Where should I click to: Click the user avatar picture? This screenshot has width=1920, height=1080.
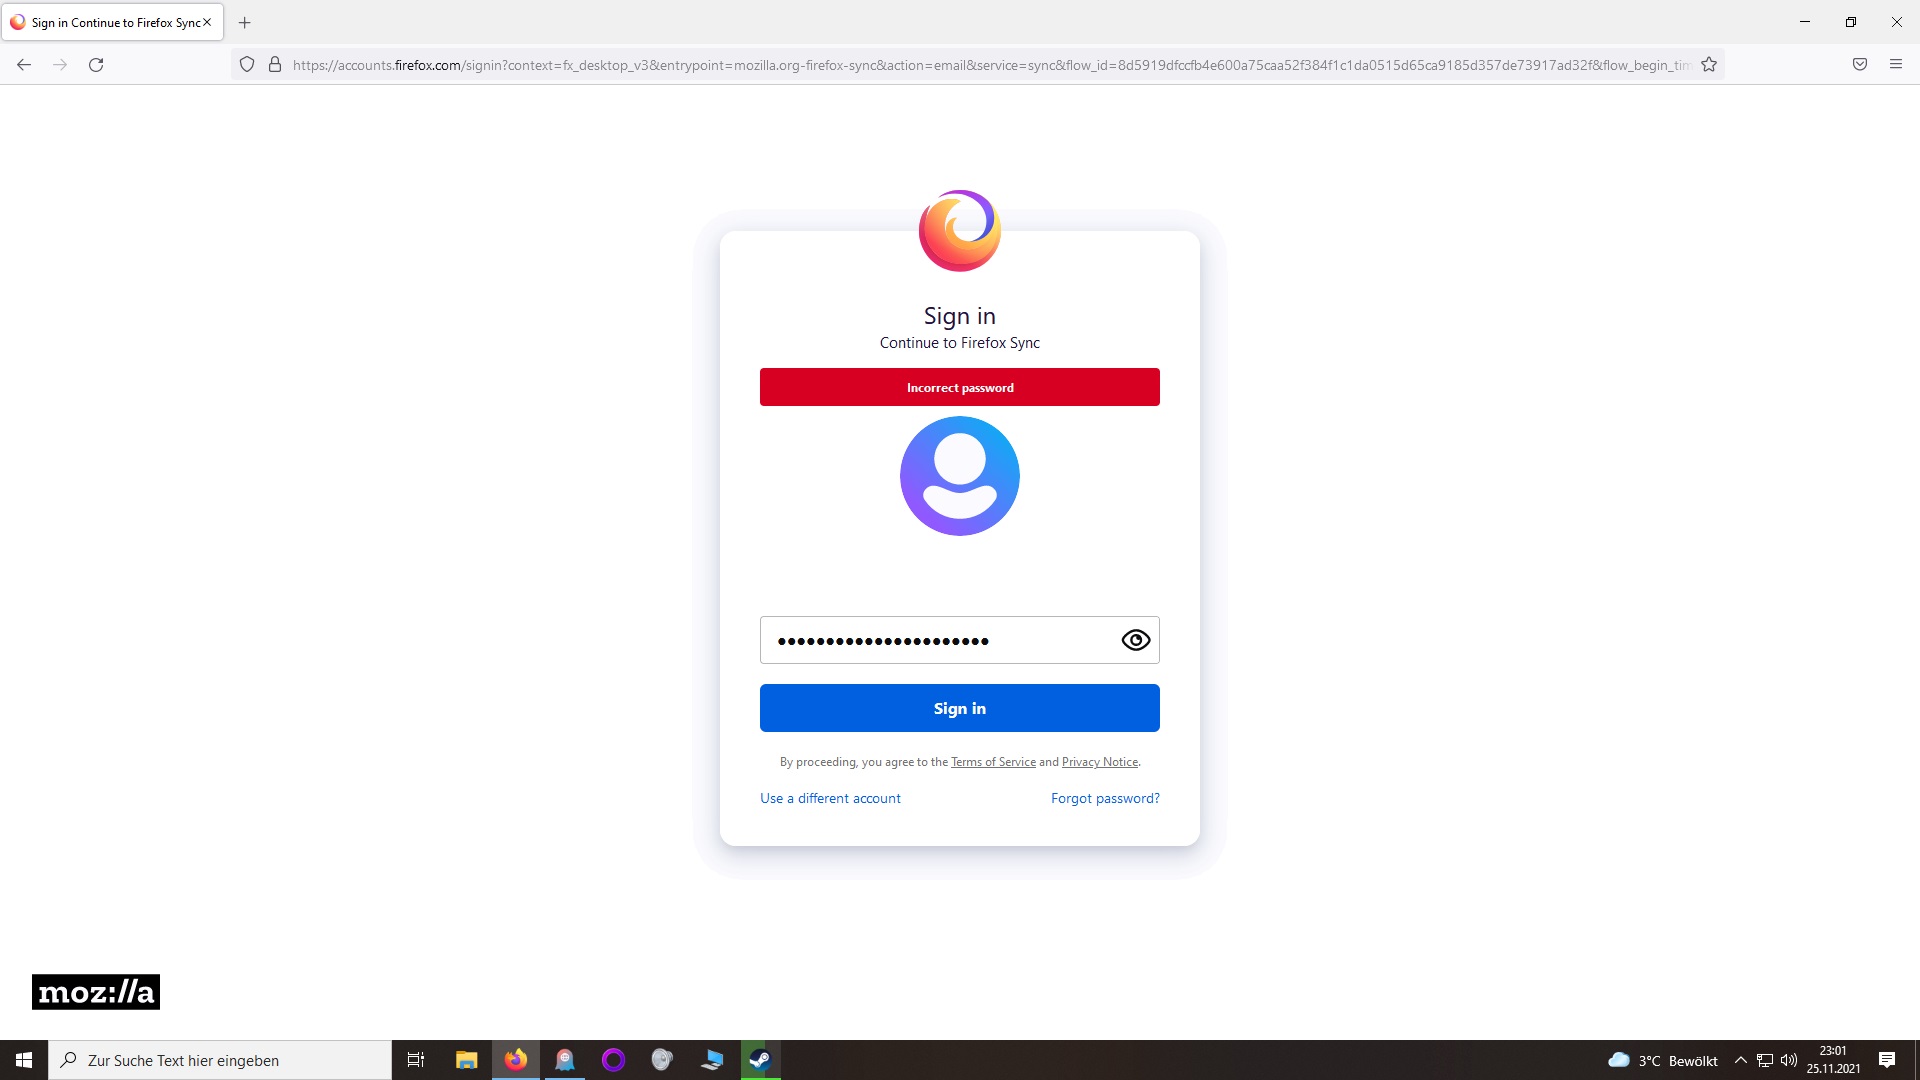click(x=959, y=476)
